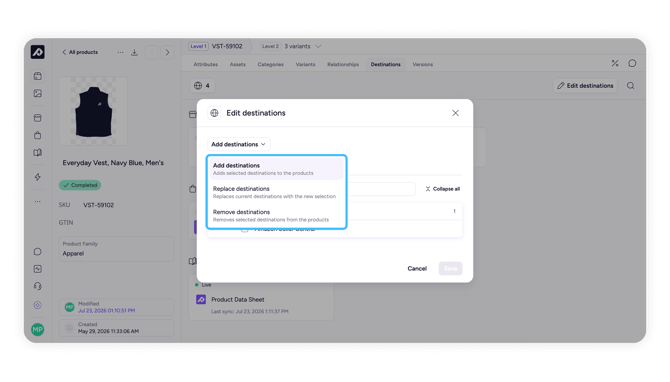Click the download icon beside All products
Image resolution: width=670 pixels, height=382 pixels.
(134, 52)
